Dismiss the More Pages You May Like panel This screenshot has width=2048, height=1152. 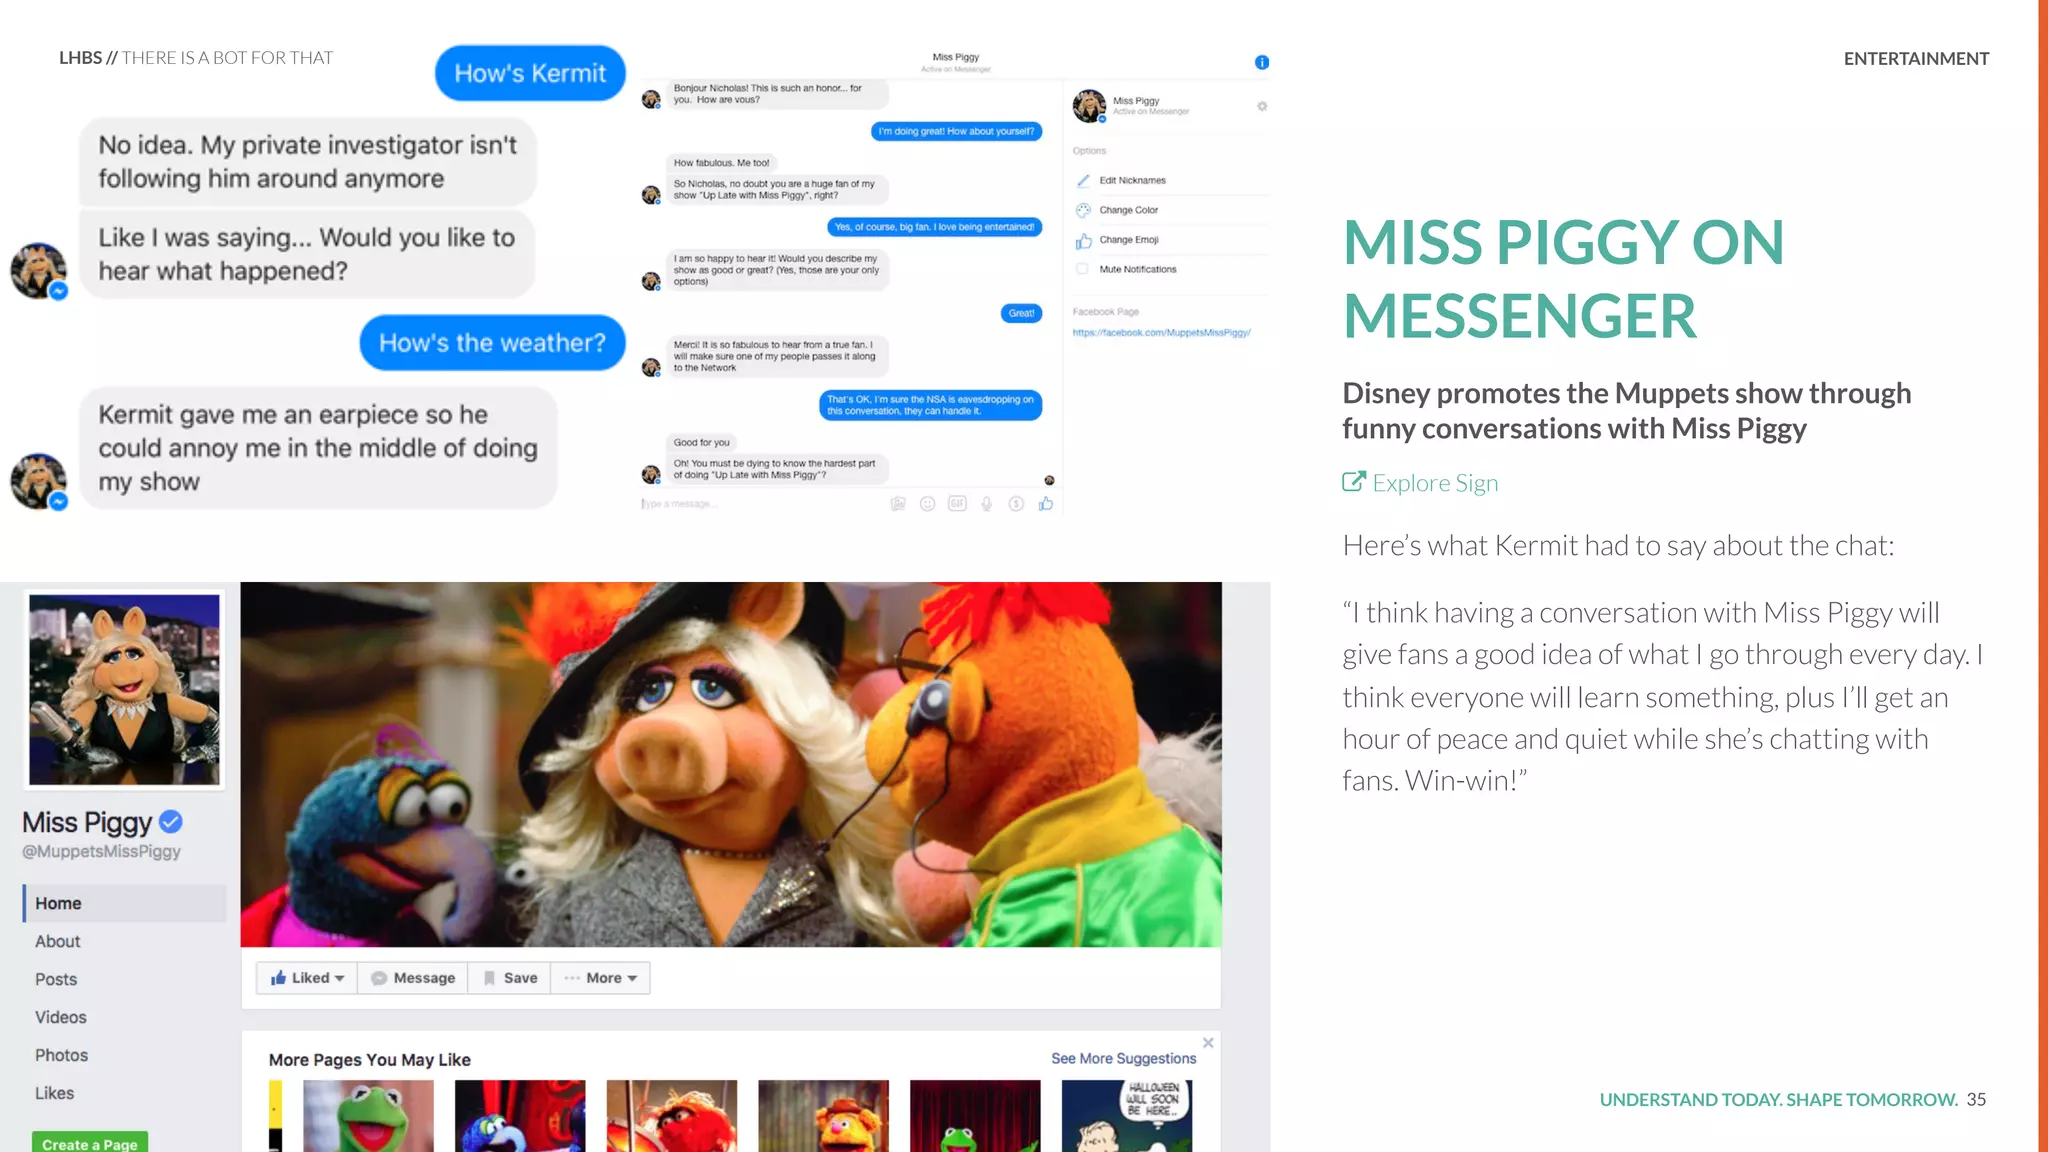coord(1208,1043)
